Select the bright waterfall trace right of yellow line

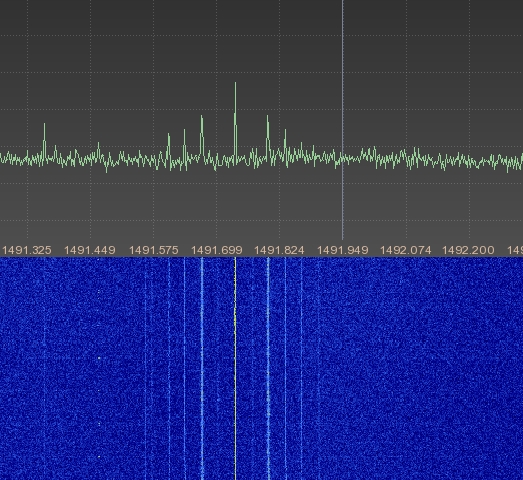click(268, 369)
